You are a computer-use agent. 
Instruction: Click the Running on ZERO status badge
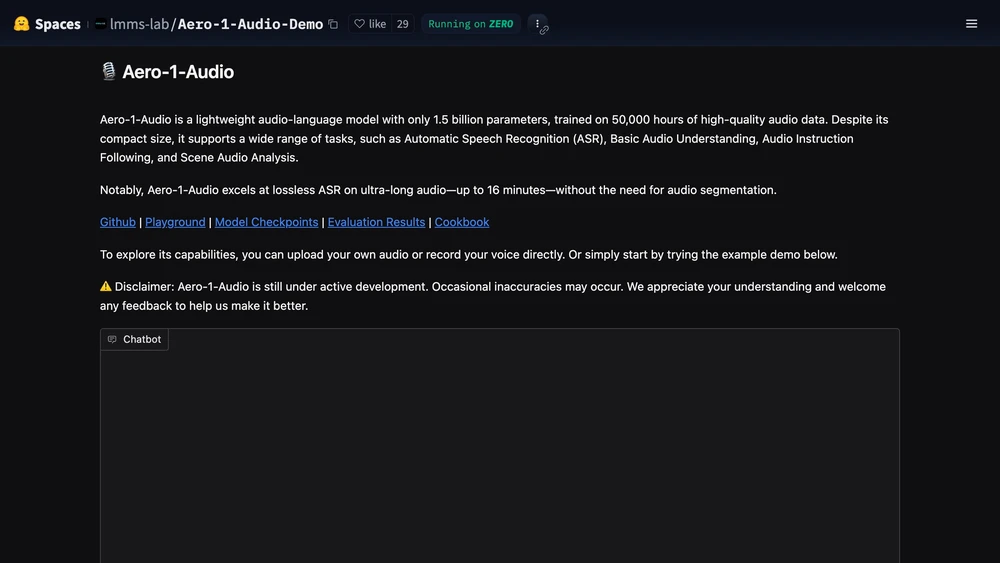point(471,24)
